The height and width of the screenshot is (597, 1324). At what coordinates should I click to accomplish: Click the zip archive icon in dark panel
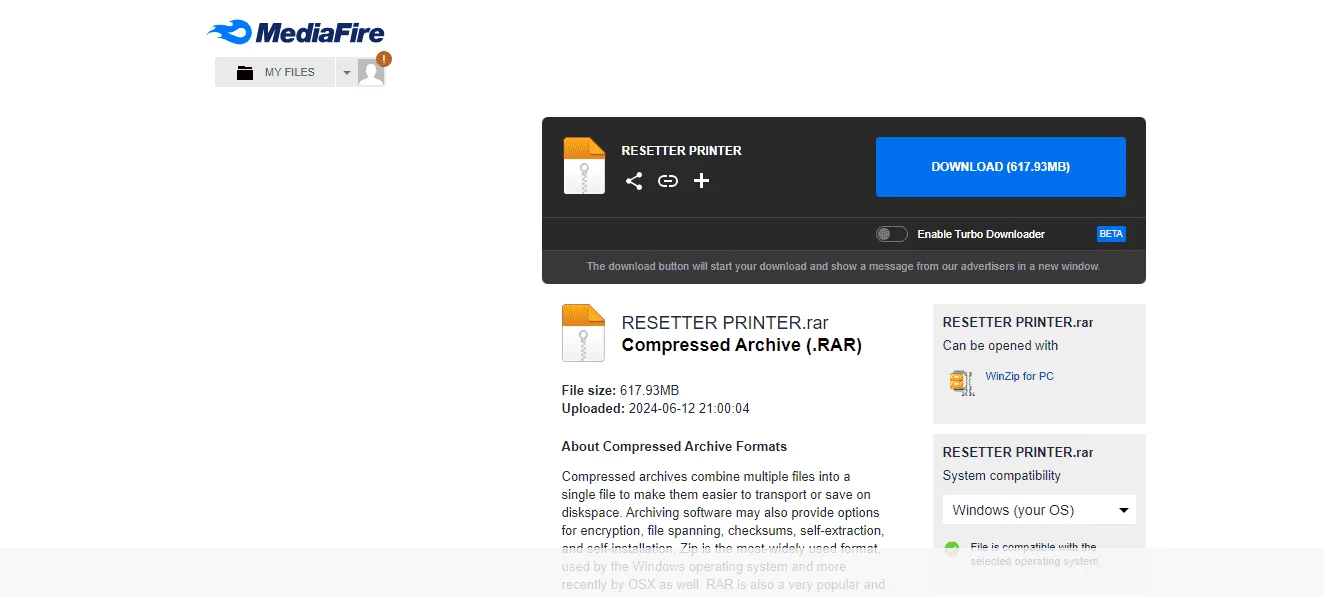click(585, 166)
